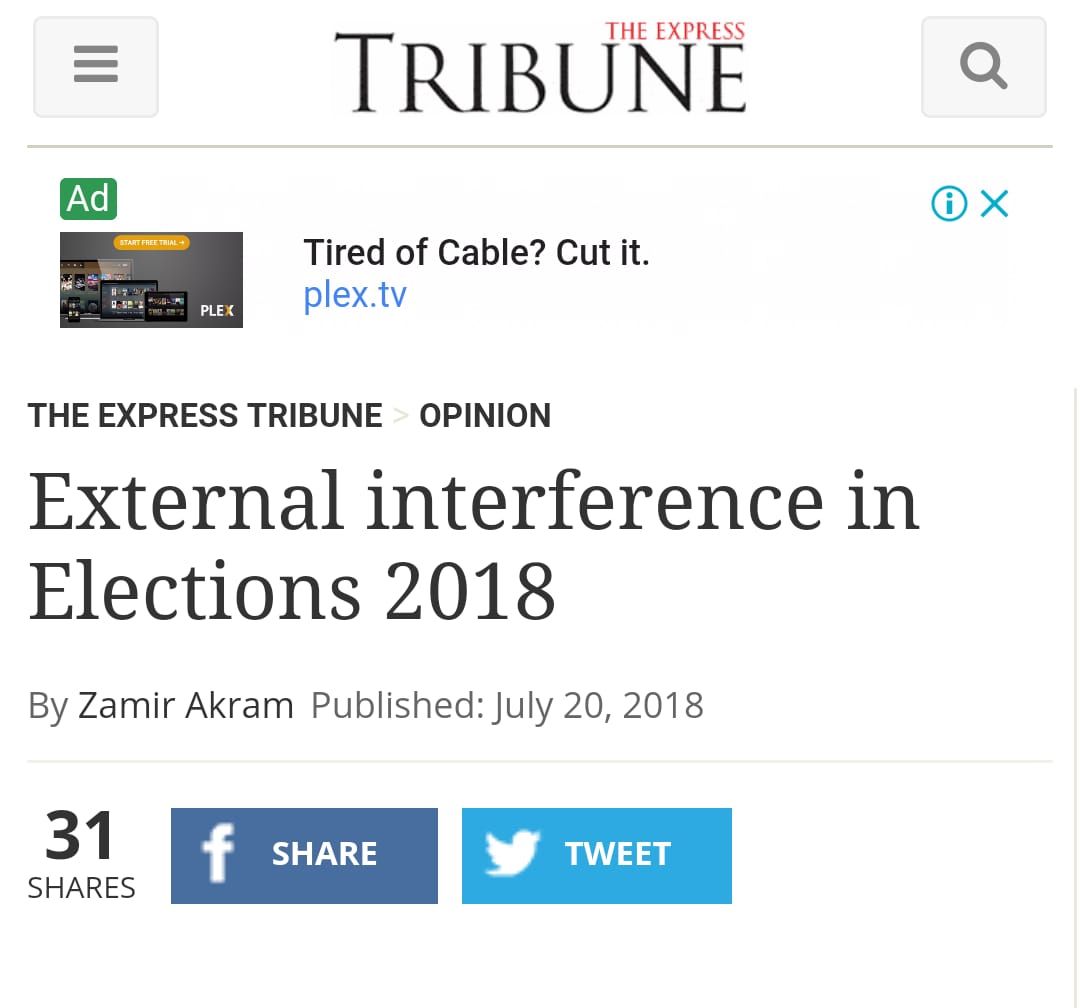Click the 'Tired of Cable? Cut it.' headline

(x=476, y=252)
